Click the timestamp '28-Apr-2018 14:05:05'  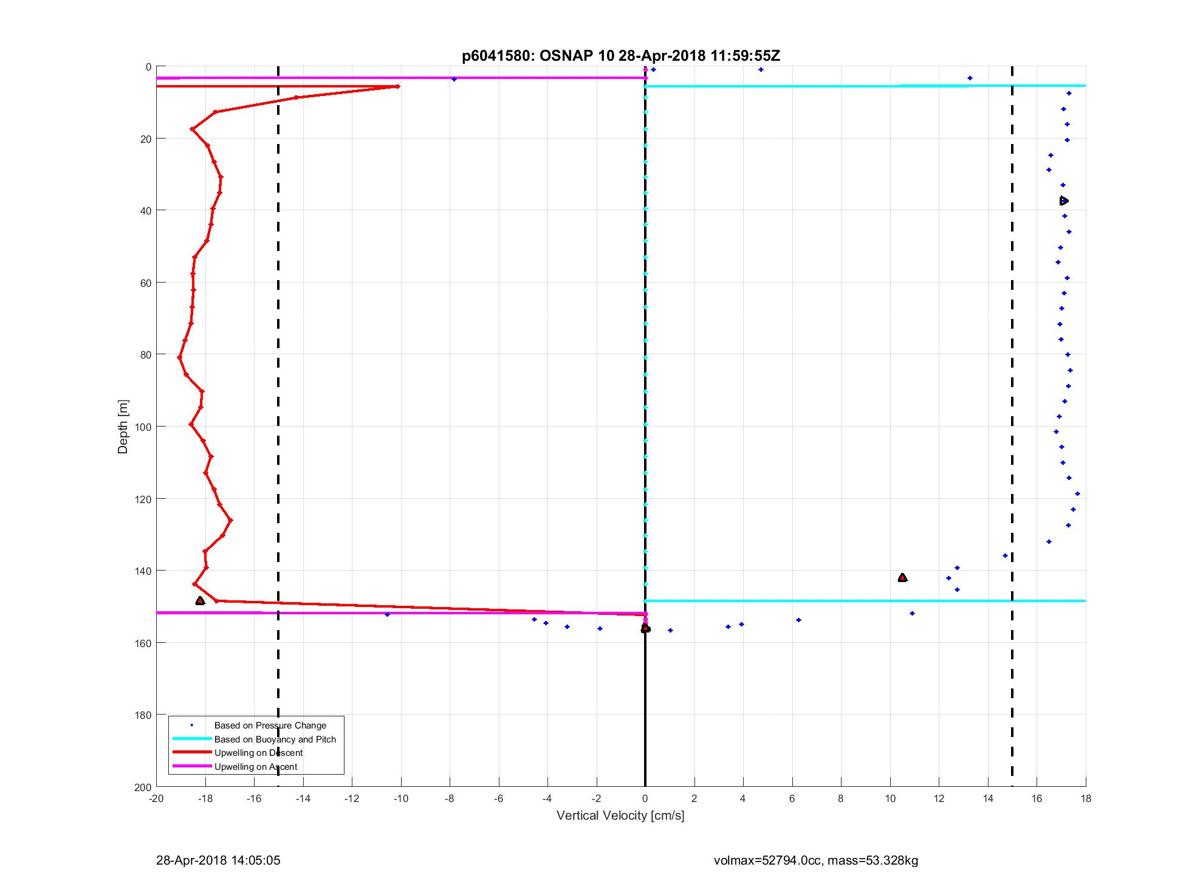point(217,860)
